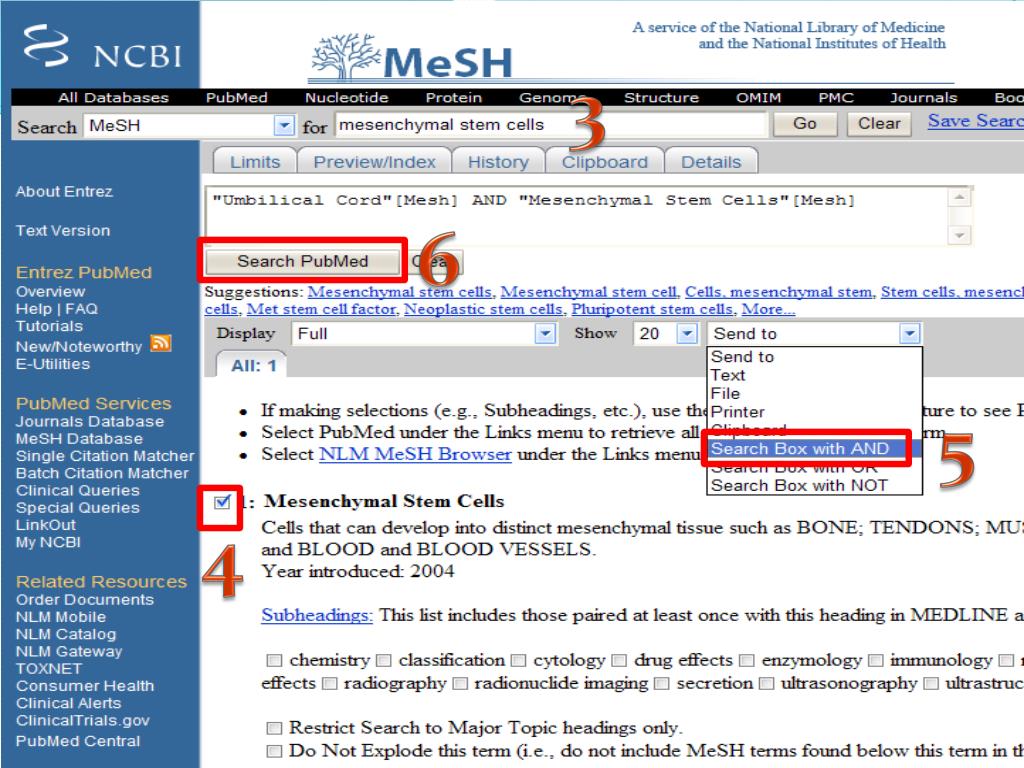Open ClinicalTrials.gov in the sidebar
The height and width of the screenshot is (768, 1024).
(x=83, y=720)
